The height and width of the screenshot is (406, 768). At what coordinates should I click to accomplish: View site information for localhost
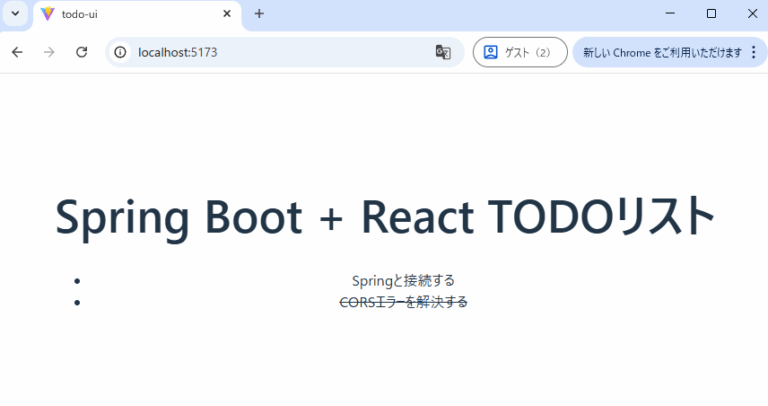pyautogui.click(x=120, y=52)
